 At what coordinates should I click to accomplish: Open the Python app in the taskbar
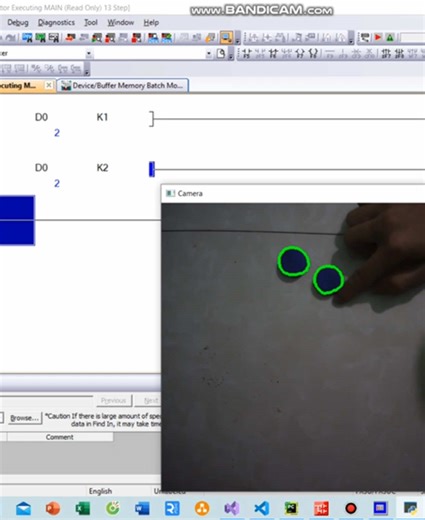click(x=410, y=509)
